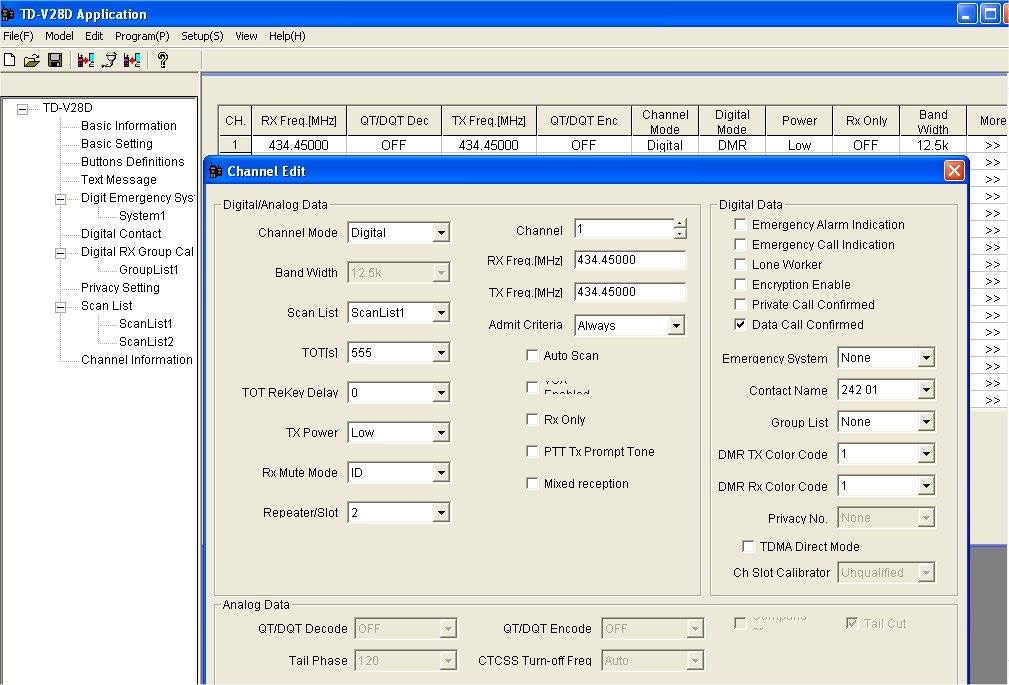This screenshot has height=685, width=1009.
Task: Open the Program(P) menu
Action: (x=142, y=36)
